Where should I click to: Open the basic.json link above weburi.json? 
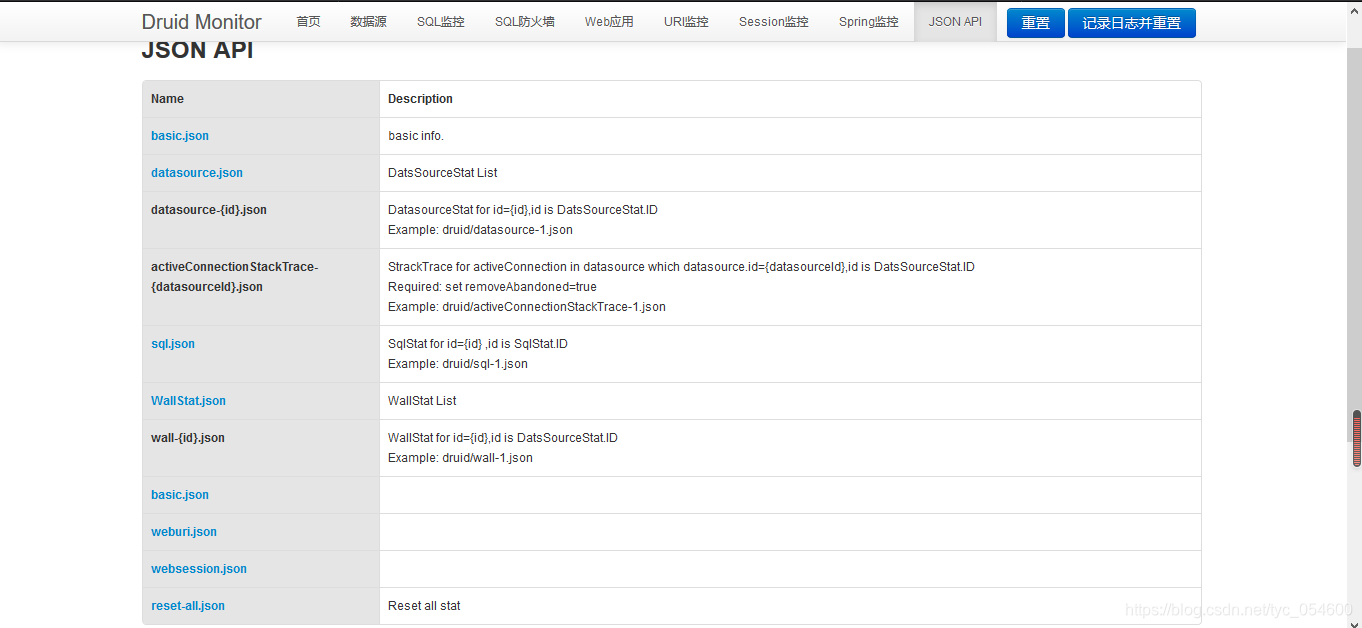(x=180, y=495)
